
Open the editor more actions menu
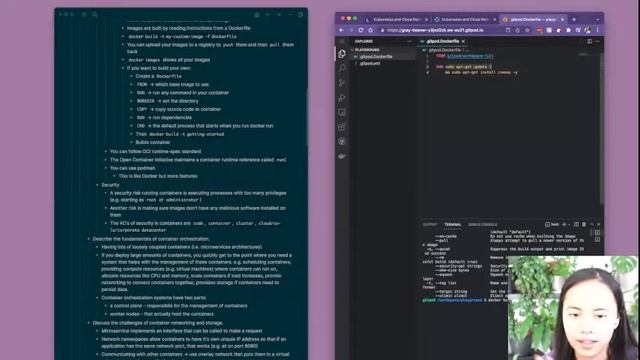(x=598, y=41)
